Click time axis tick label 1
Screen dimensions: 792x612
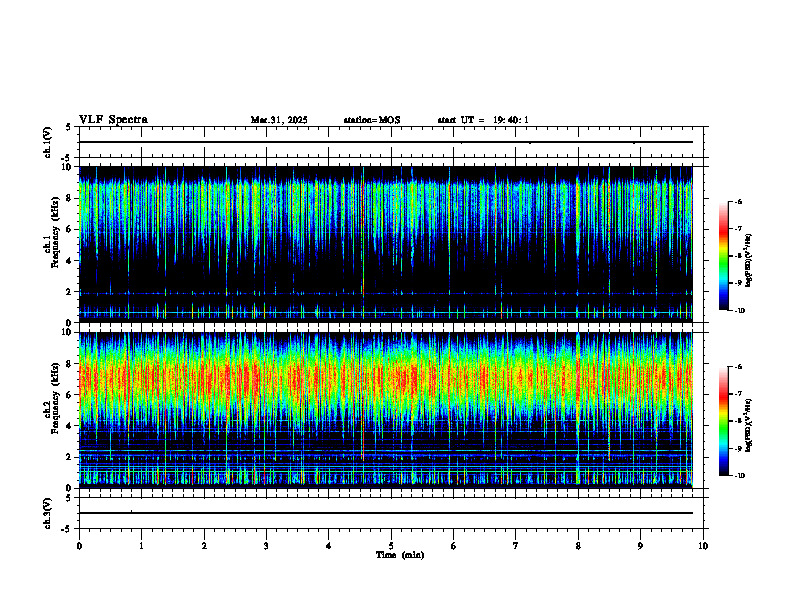coord(141,546)
